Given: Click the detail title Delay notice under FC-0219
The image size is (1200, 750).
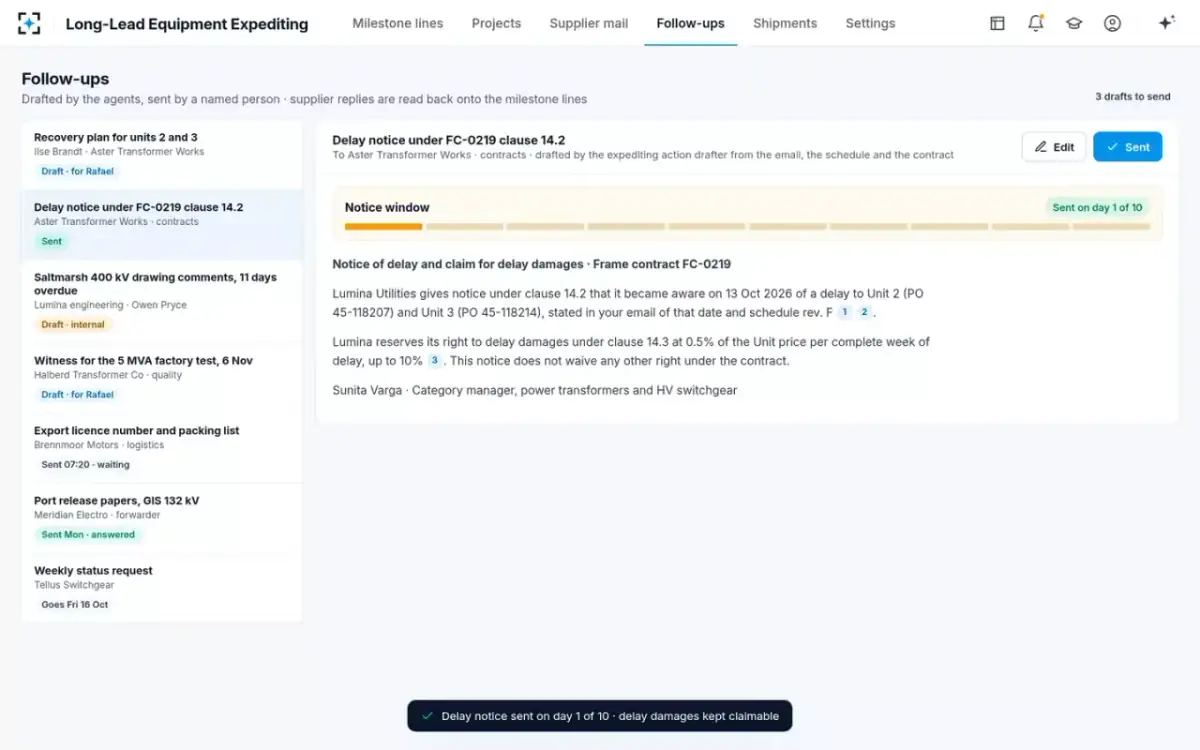Looking at the screenshot, I should point(449,140).
